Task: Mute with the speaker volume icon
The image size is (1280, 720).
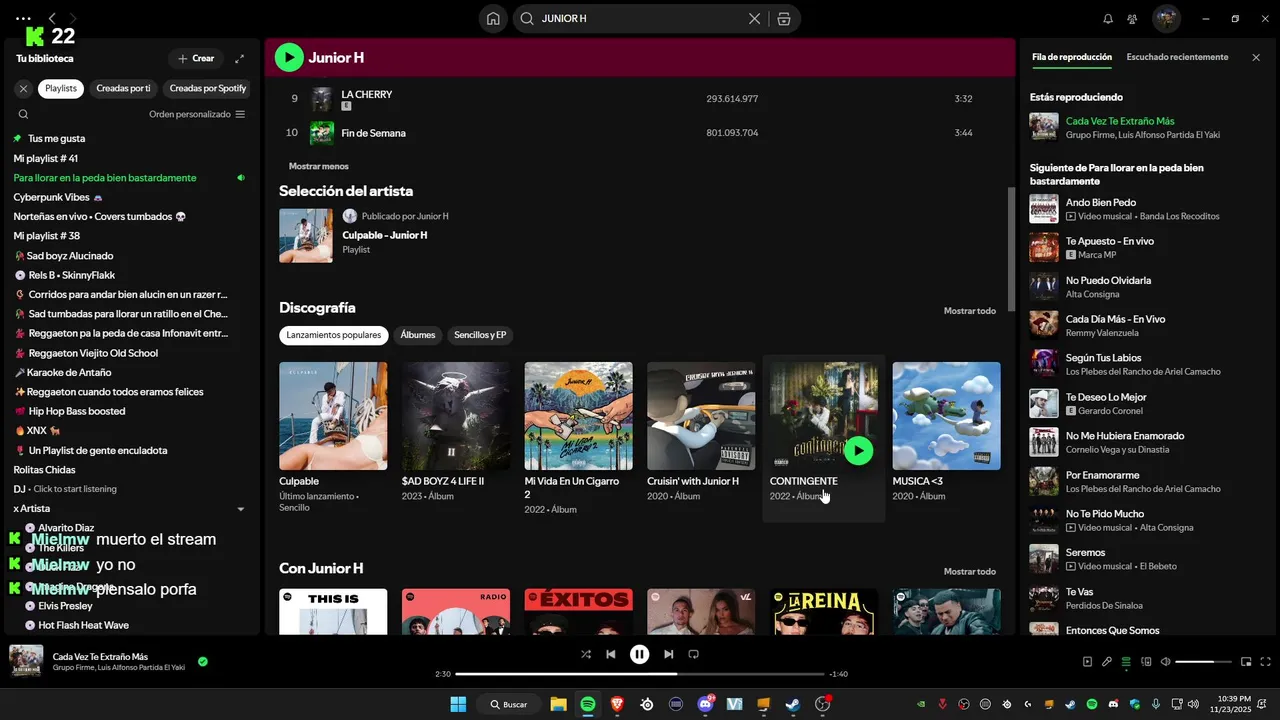Action: [1165, 661]
